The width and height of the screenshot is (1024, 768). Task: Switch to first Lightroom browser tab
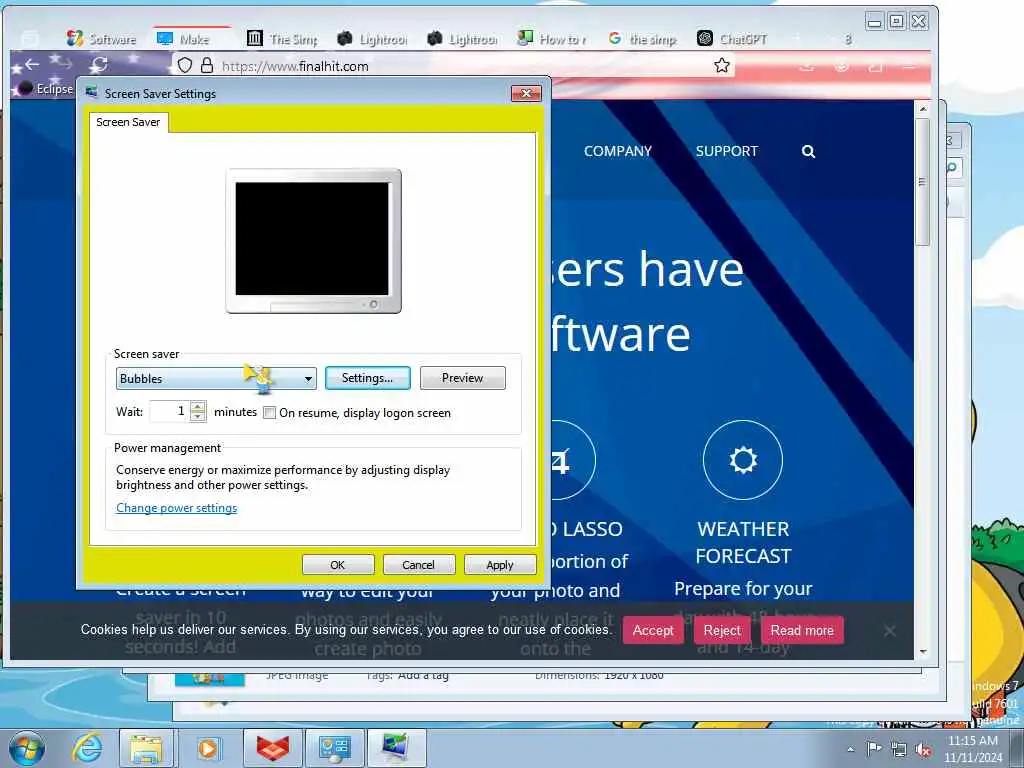click(372, 39)
